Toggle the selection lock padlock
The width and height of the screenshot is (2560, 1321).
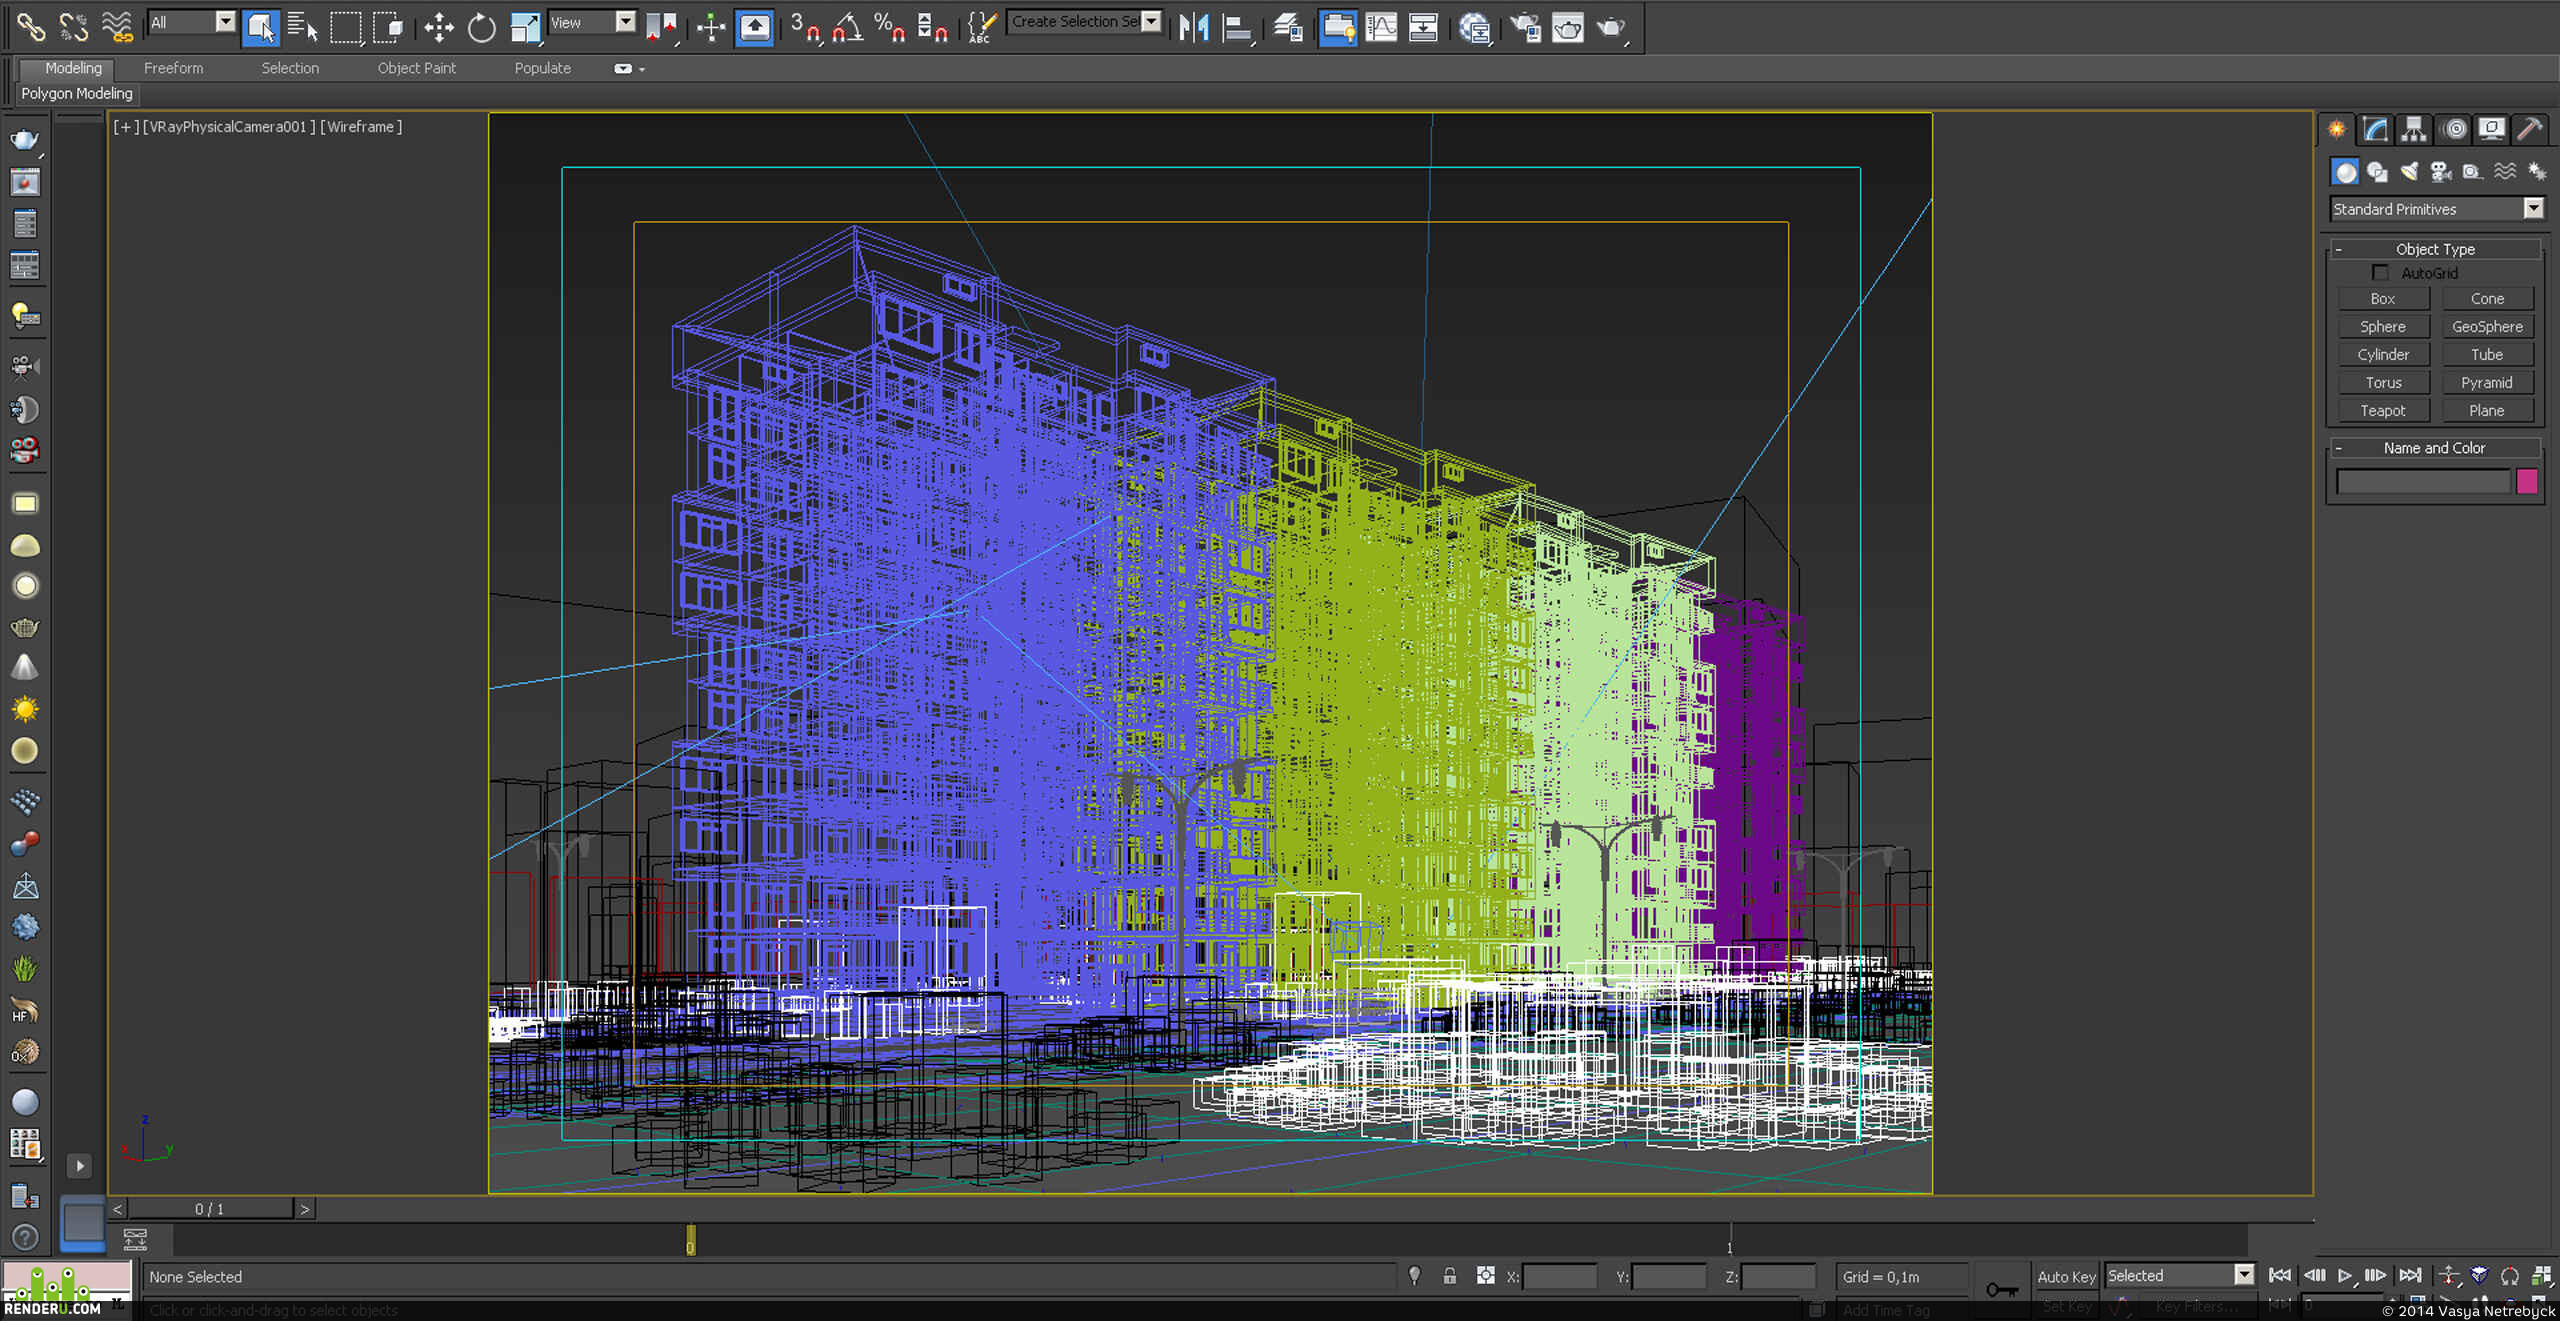coord(1449,1276)
